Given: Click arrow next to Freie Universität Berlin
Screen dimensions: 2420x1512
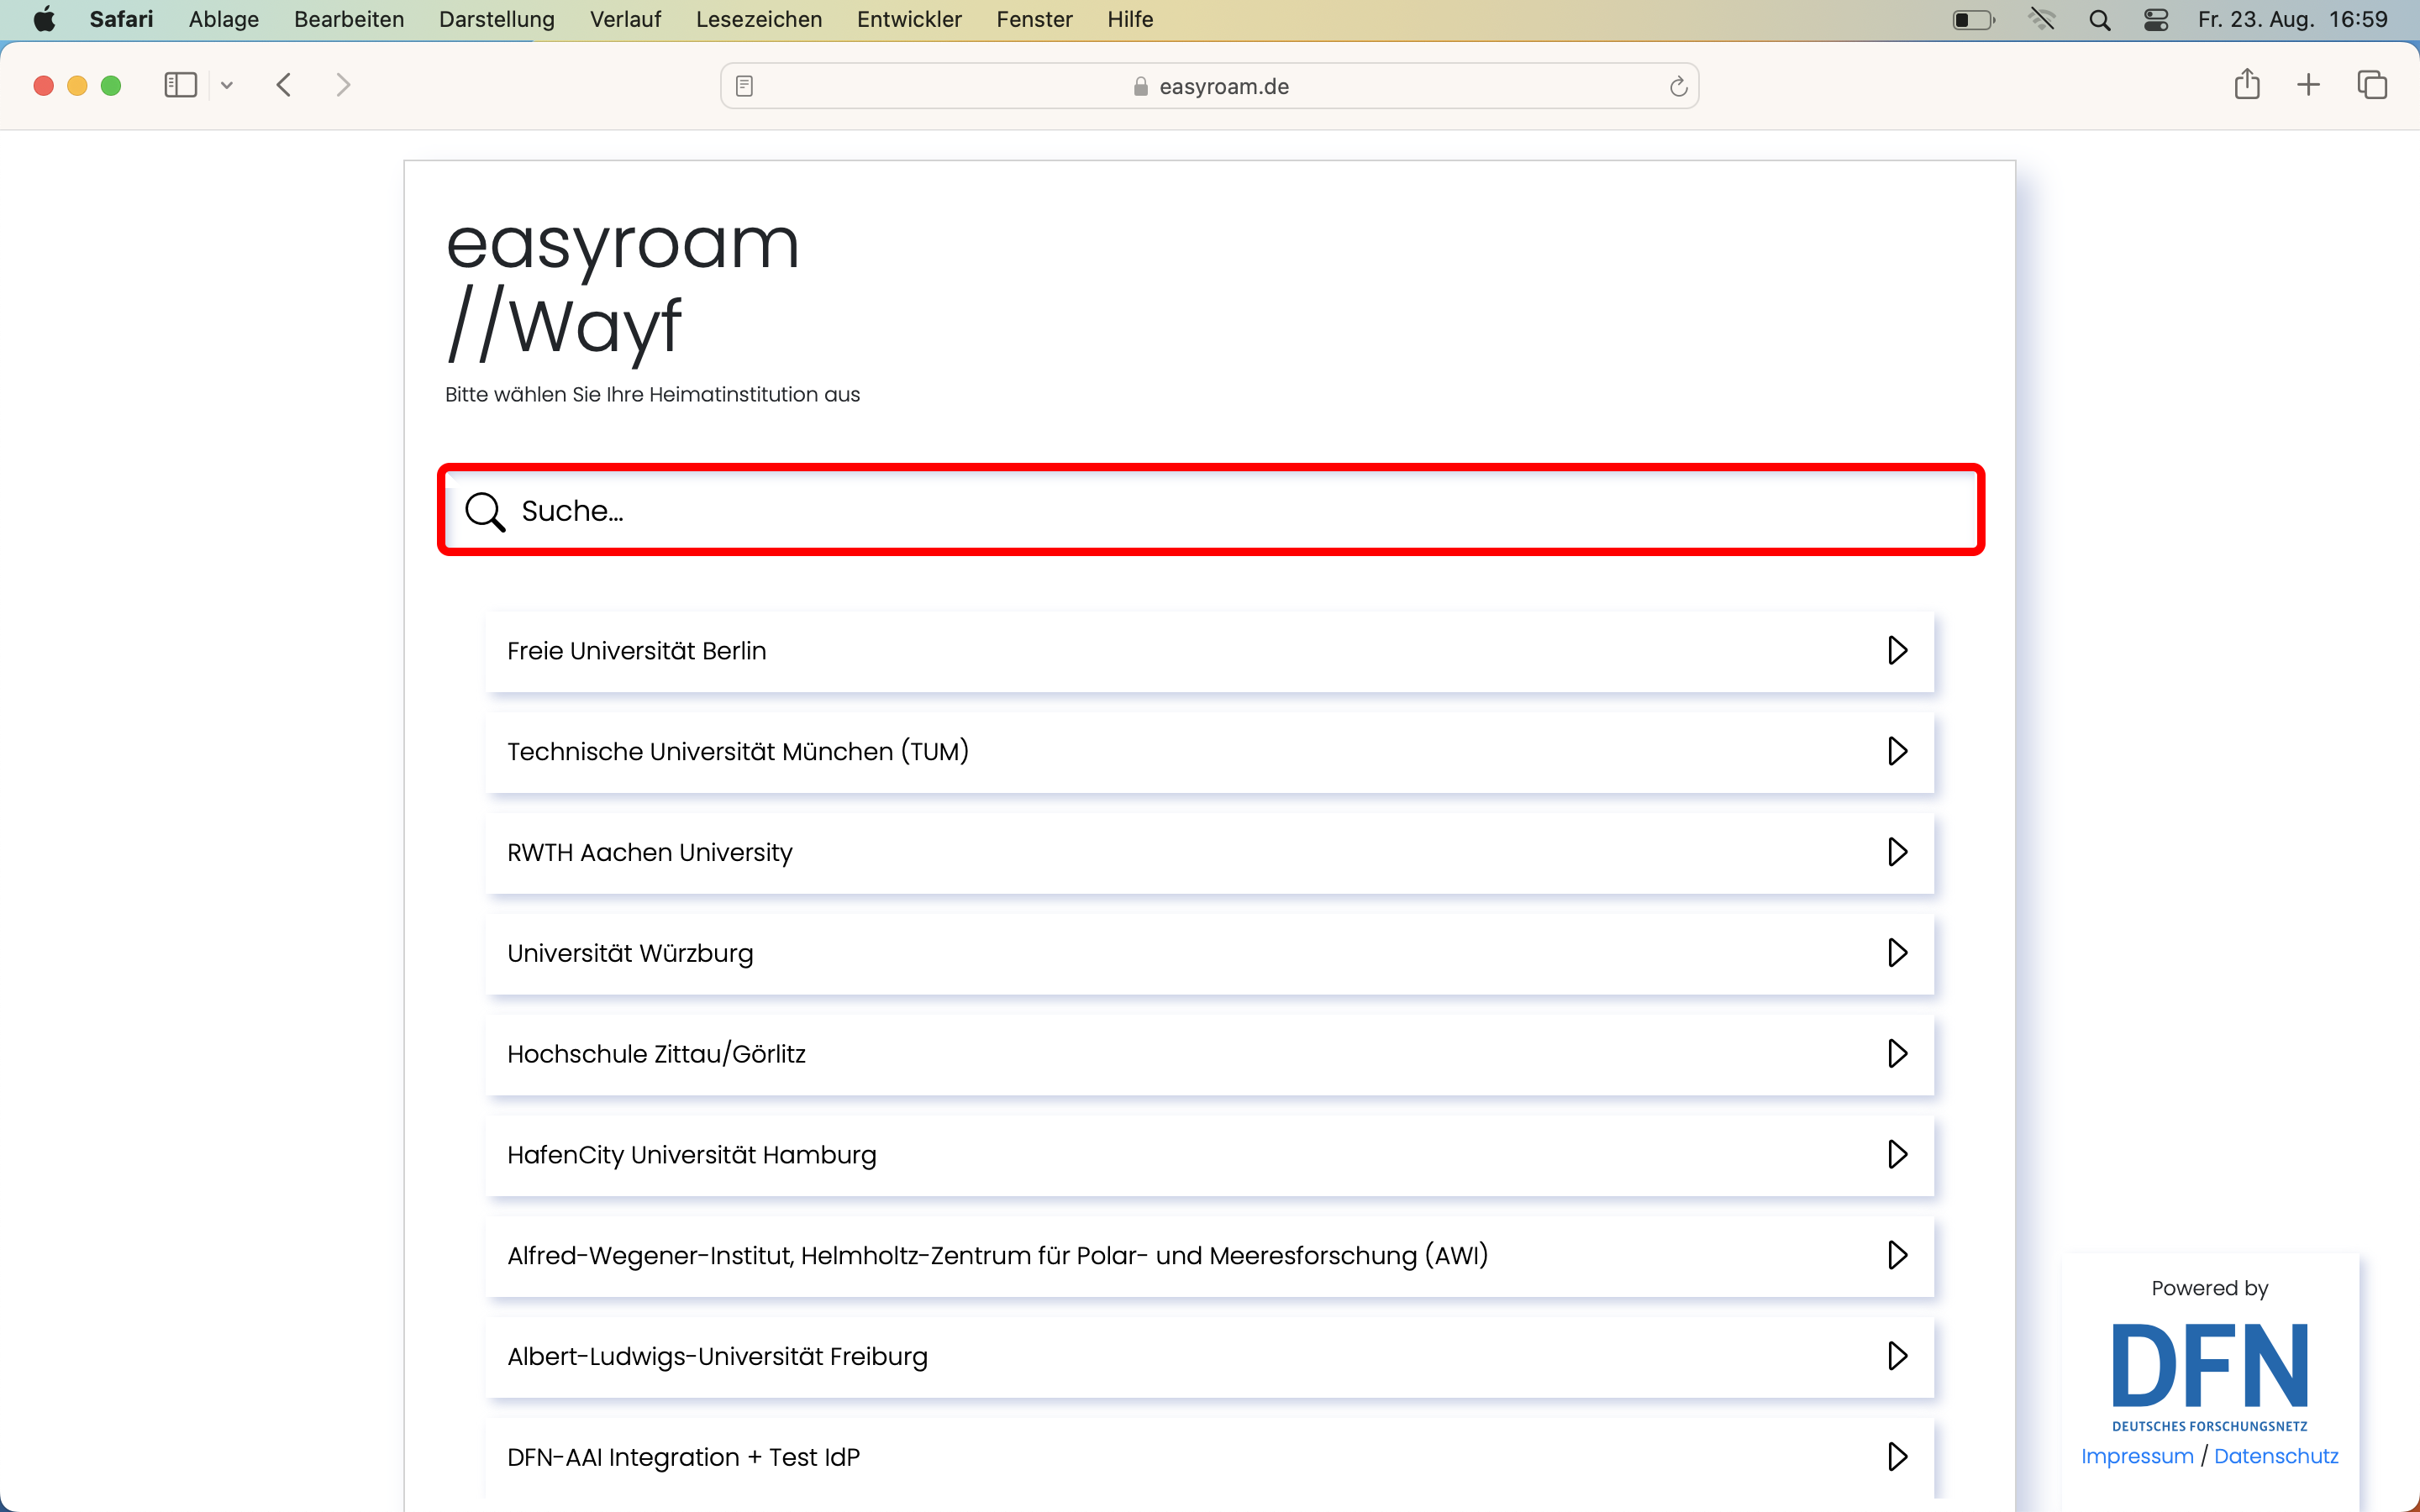Looking at the screenshot, I should (1897, 651).
